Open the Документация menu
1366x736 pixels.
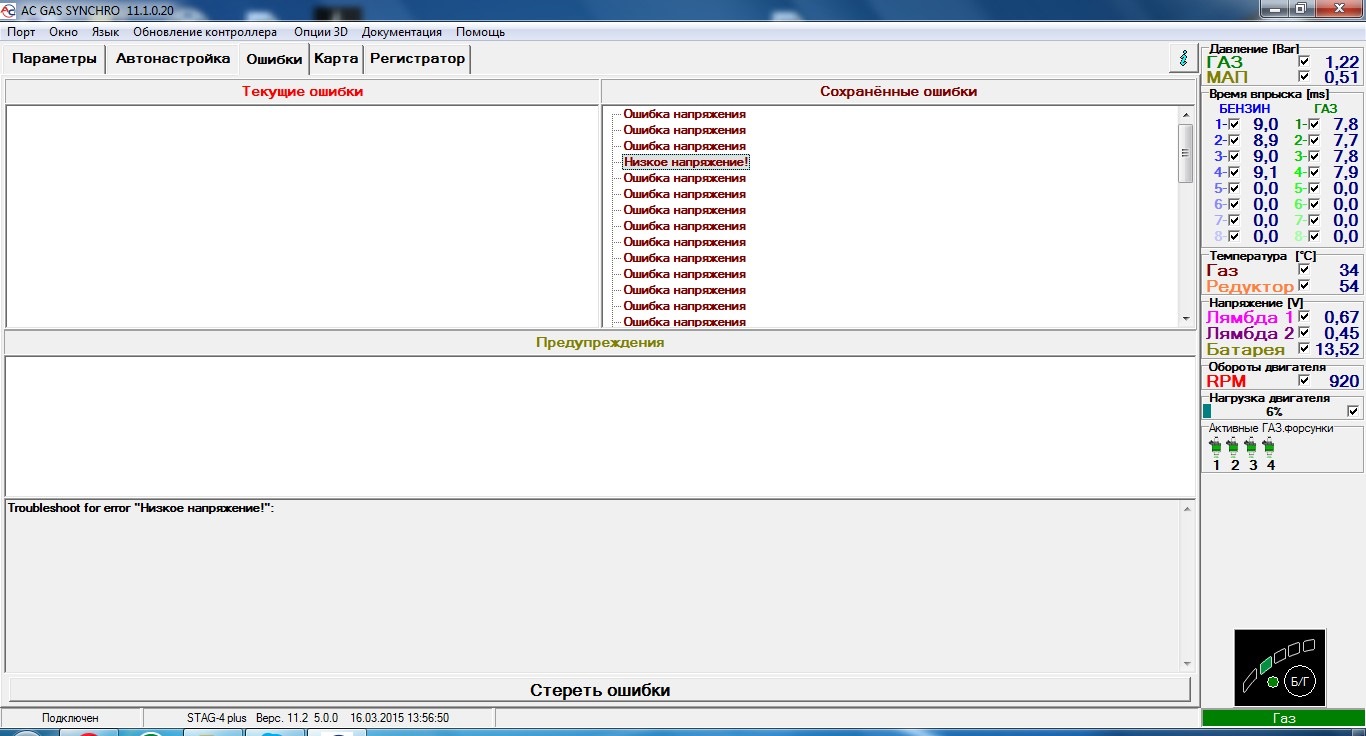[402, 32]
